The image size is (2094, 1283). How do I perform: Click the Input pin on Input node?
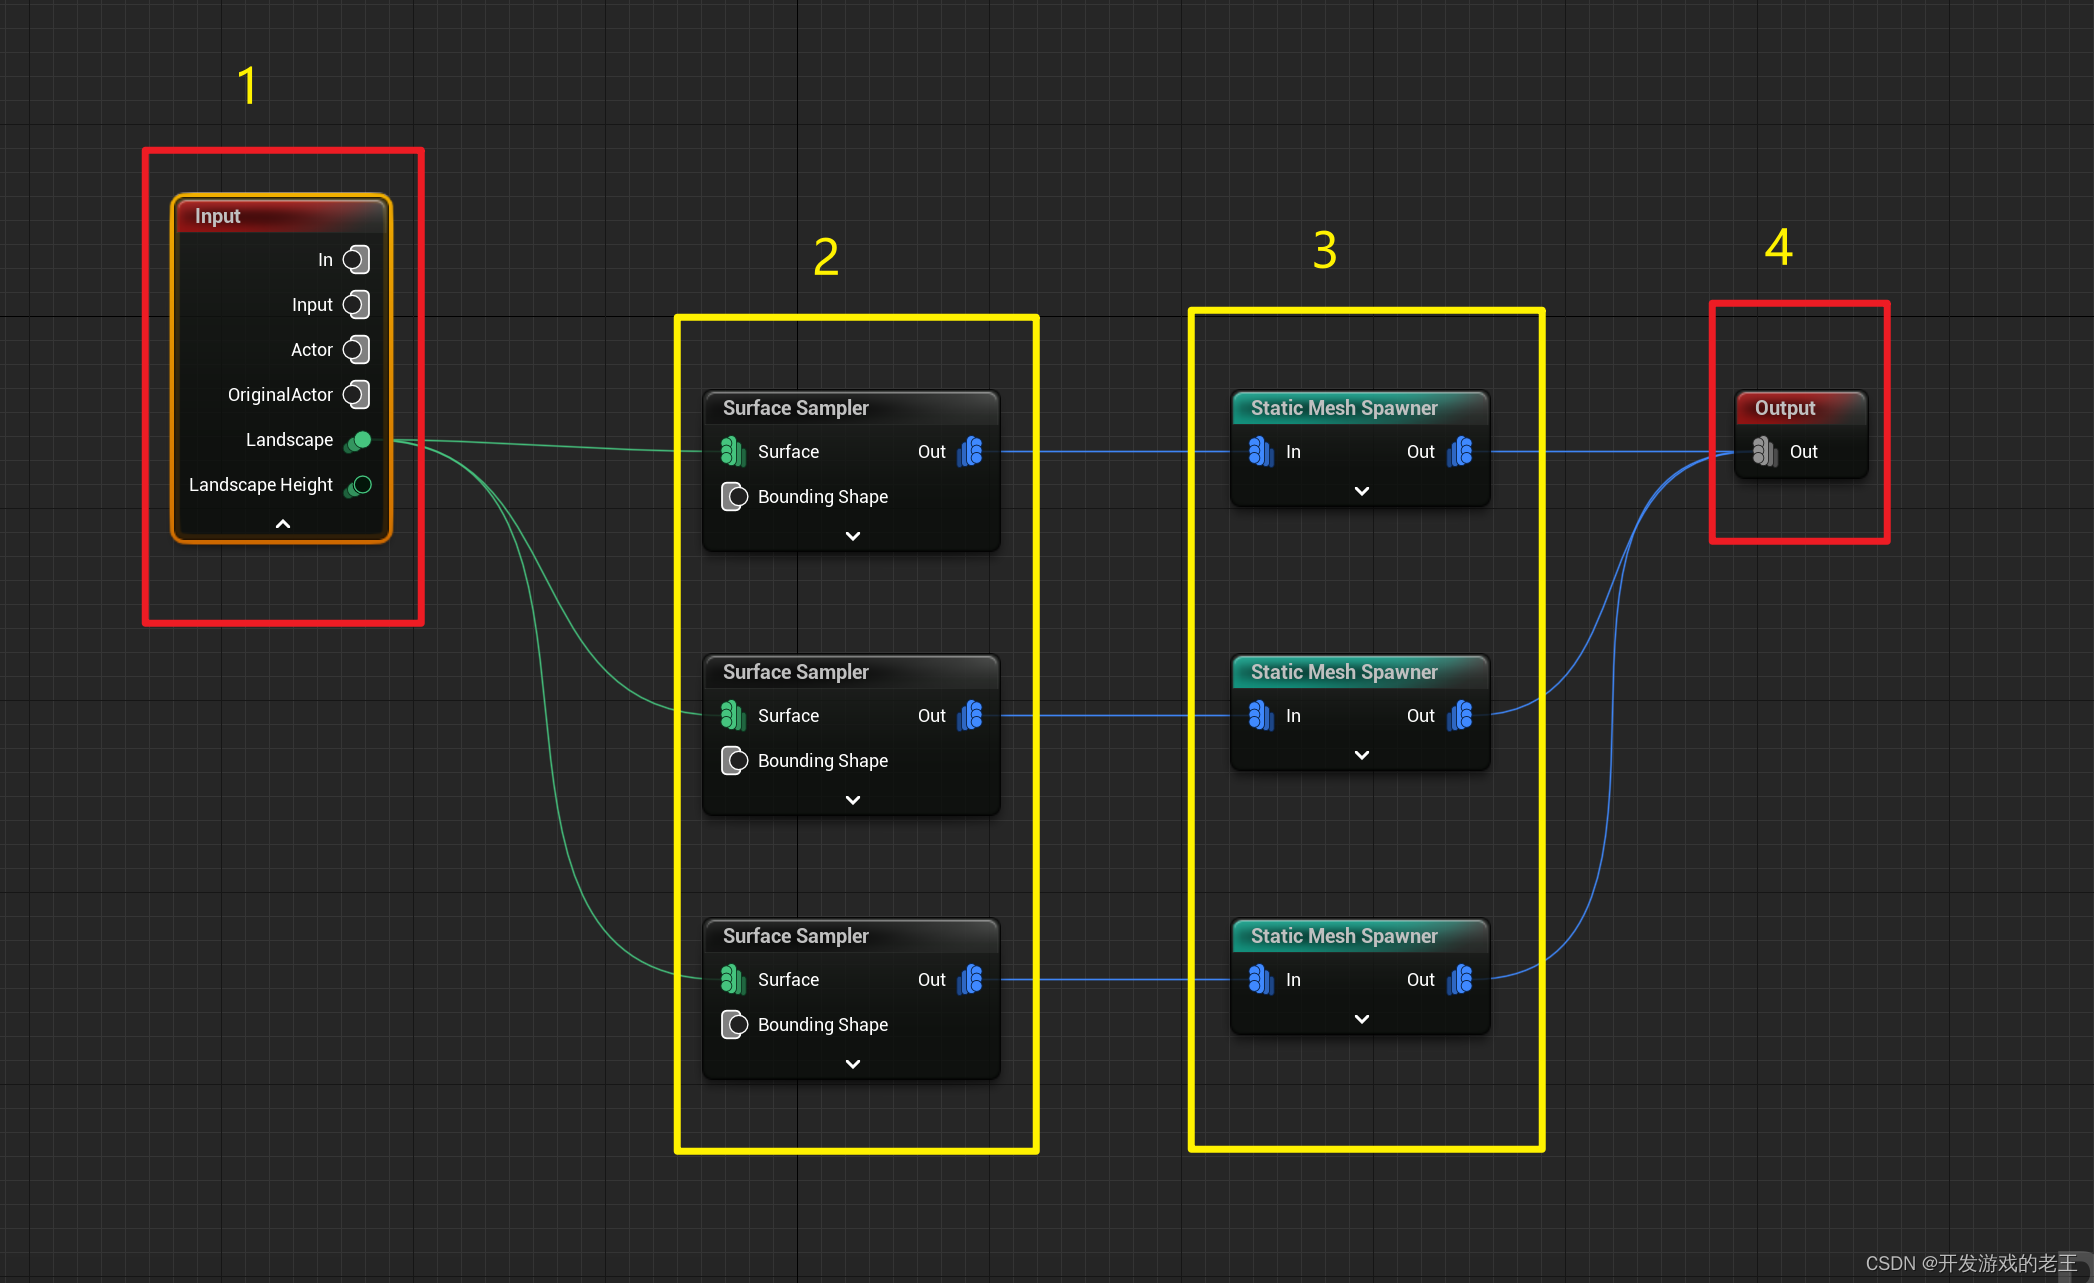(x=356, y=305)
